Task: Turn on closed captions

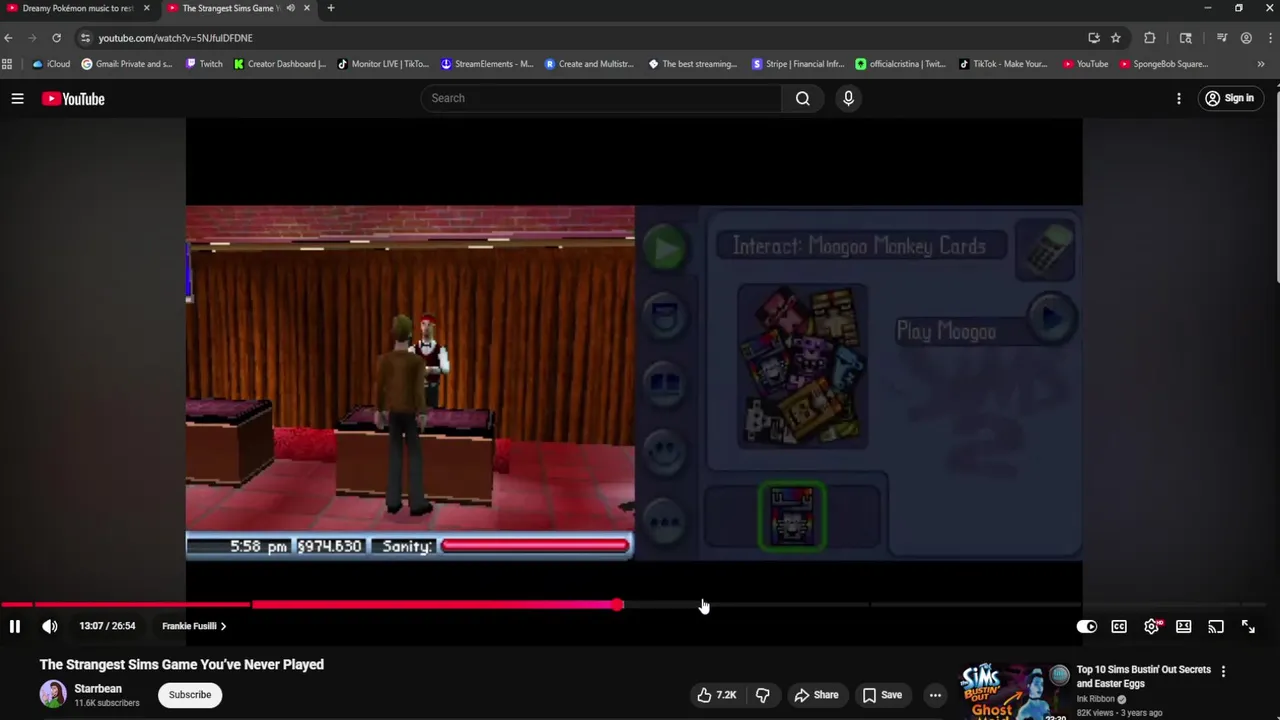Action: 1119,627
